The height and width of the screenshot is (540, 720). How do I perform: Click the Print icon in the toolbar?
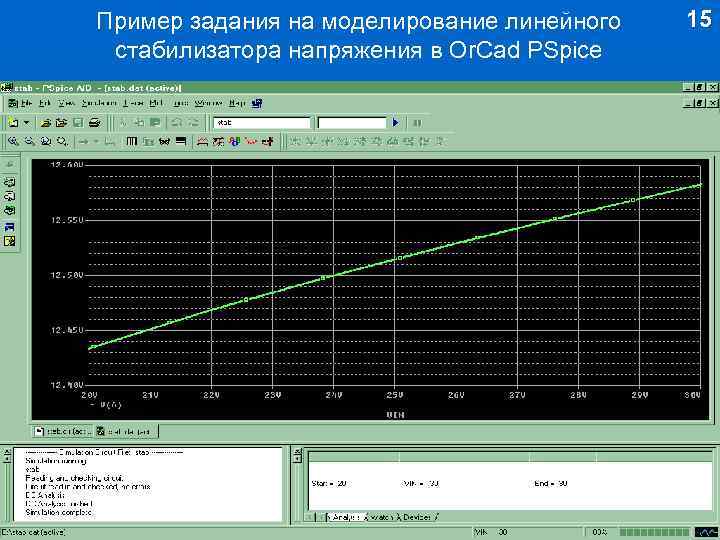tap(95, 123)
